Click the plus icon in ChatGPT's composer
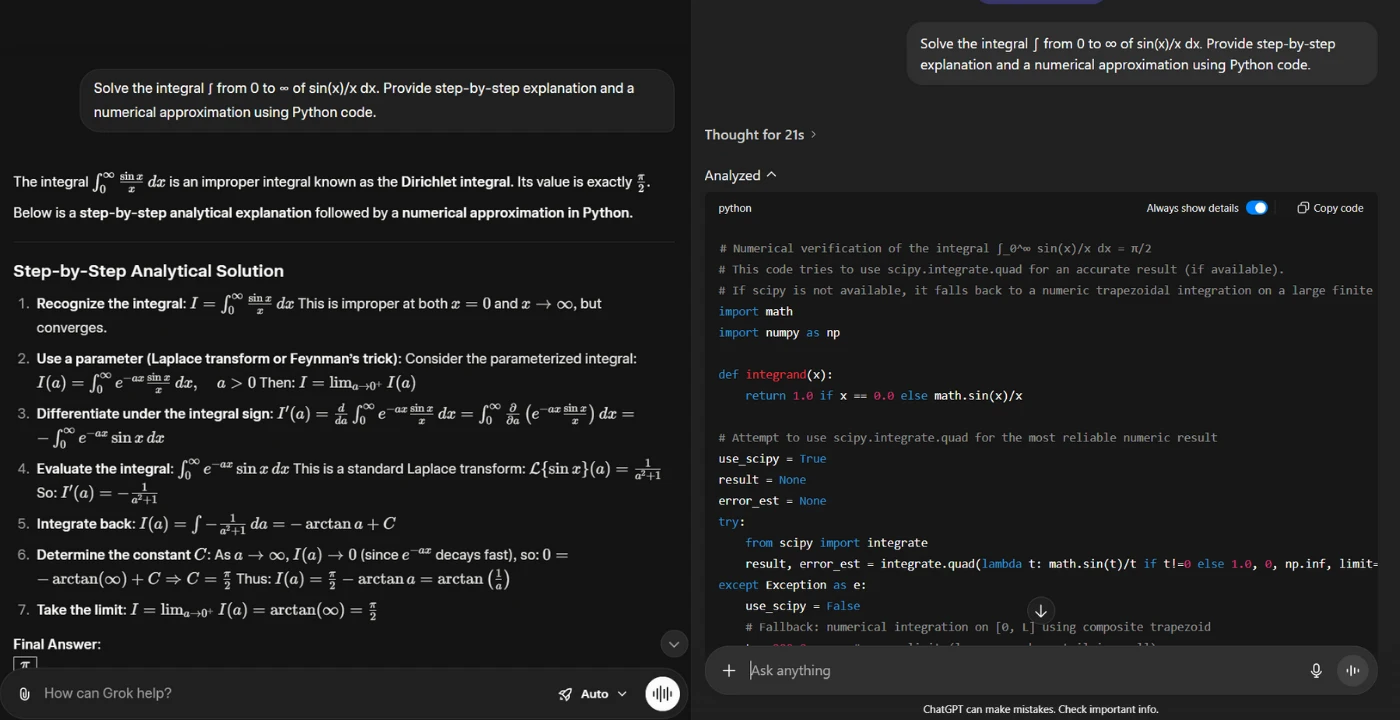Image resolution: width=1400 pixels, height=720 pixels. tap(728, 670)
